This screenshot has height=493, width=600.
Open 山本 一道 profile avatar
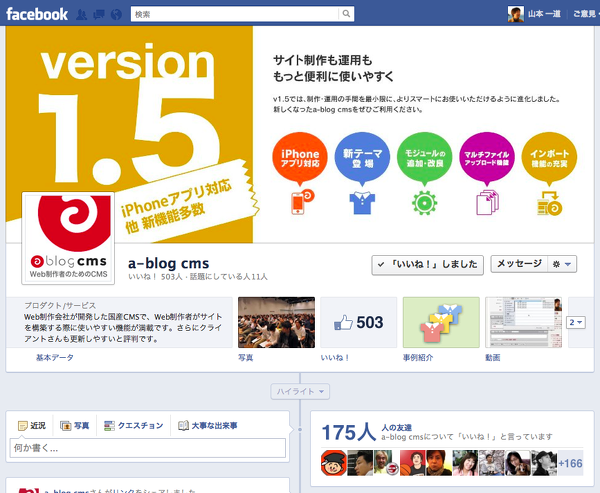[515, 14]
